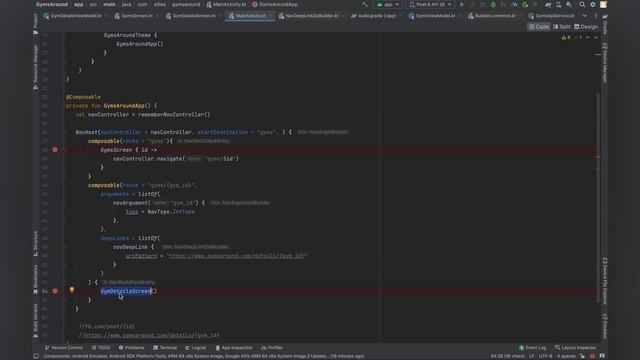
Task: Click the @Composable annotation
Action: tap(83, 97)
